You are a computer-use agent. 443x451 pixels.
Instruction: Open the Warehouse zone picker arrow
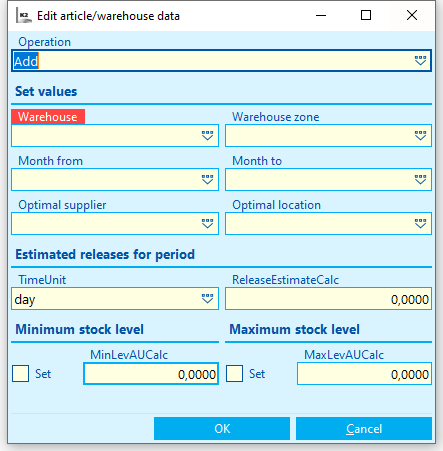pos(420,136)
